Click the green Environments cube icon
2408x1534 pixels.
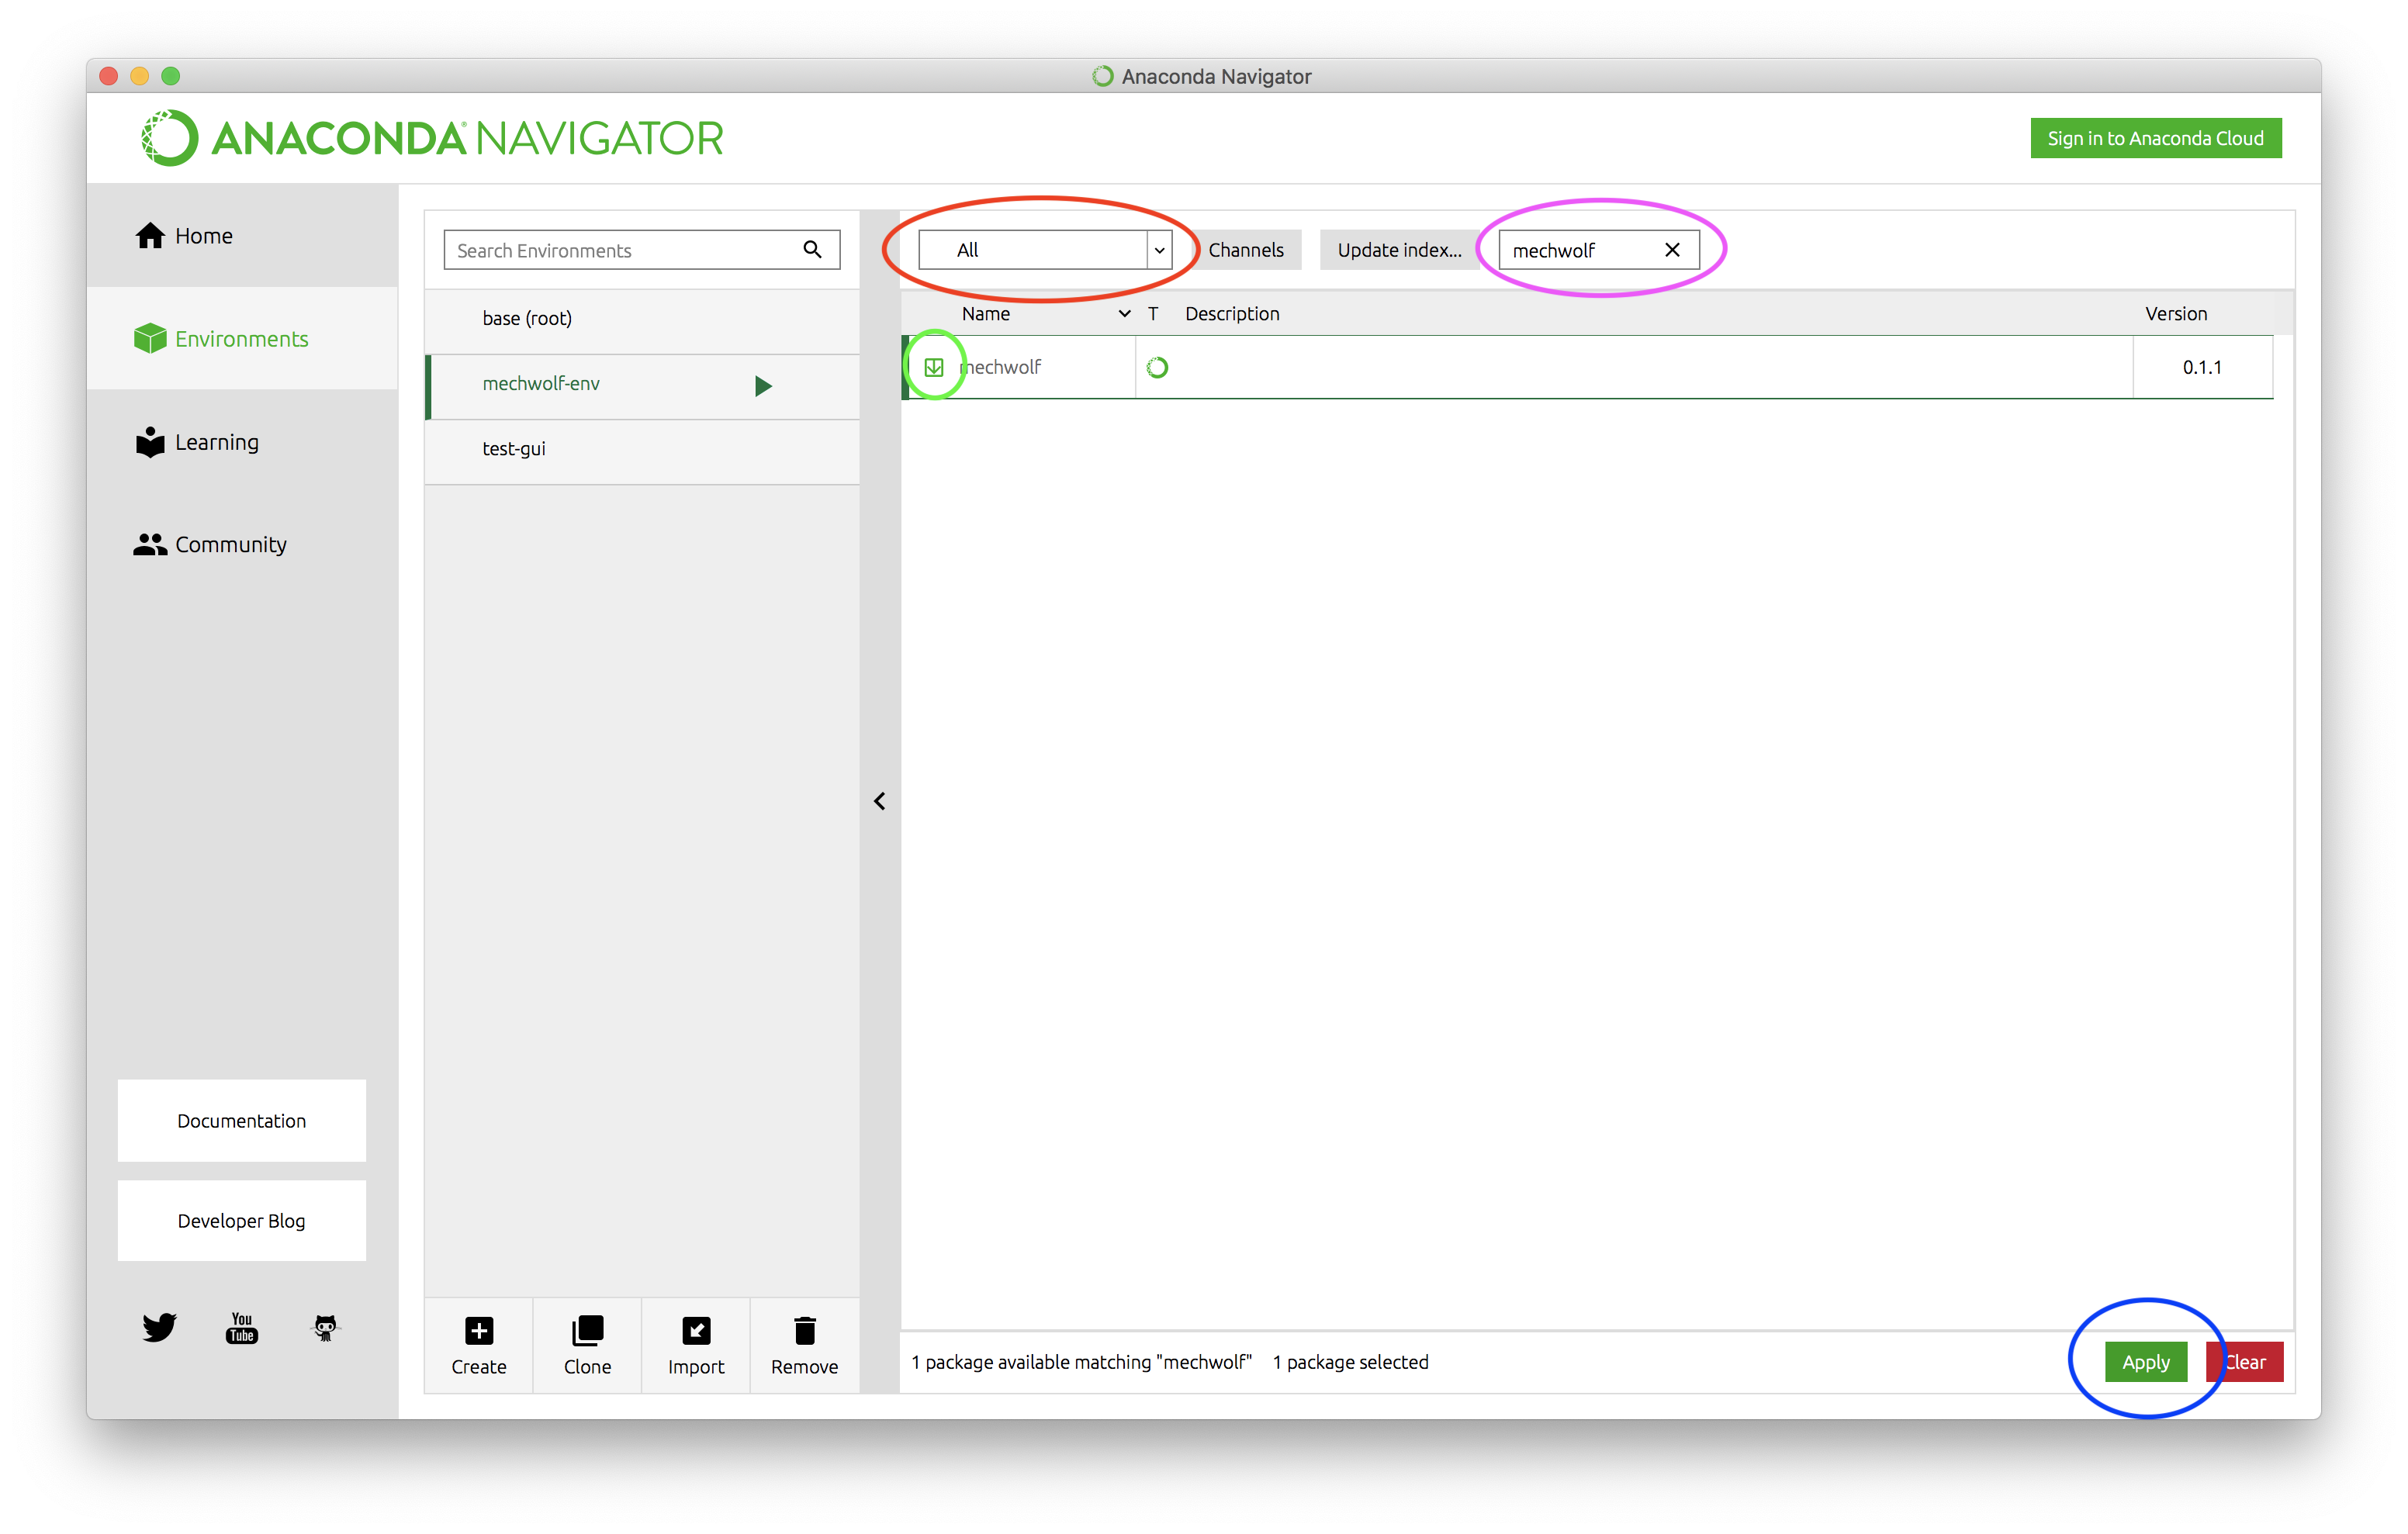[150, 338]
